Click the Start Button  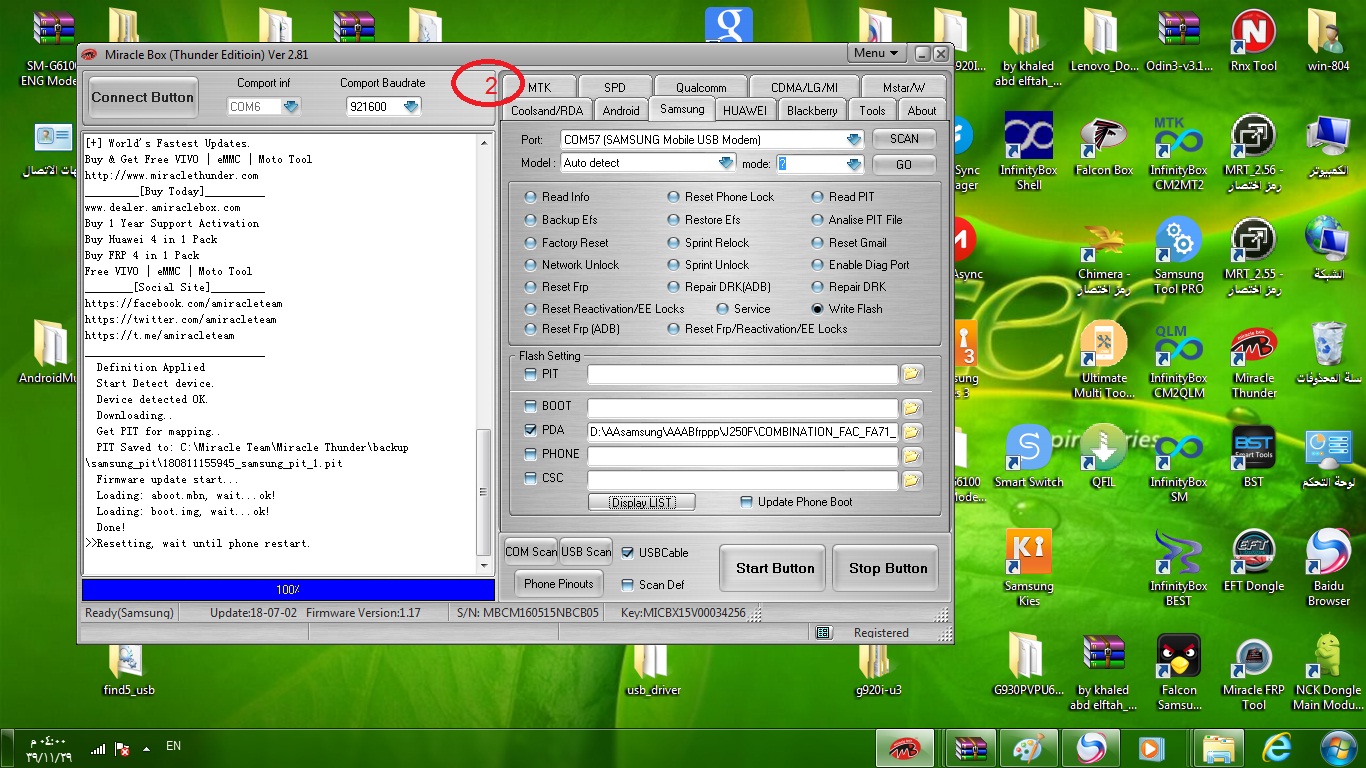(775, 568)
